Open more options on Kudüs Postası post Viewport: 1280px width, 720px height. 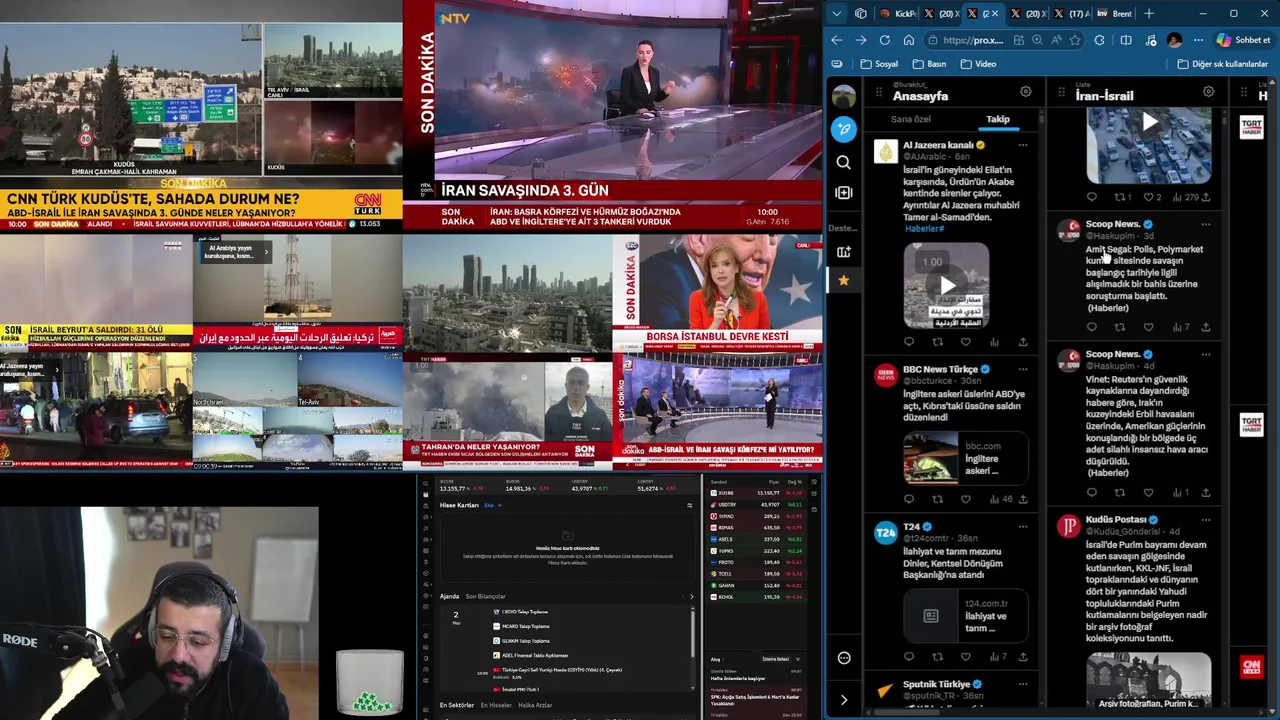tap(1206, 520)
